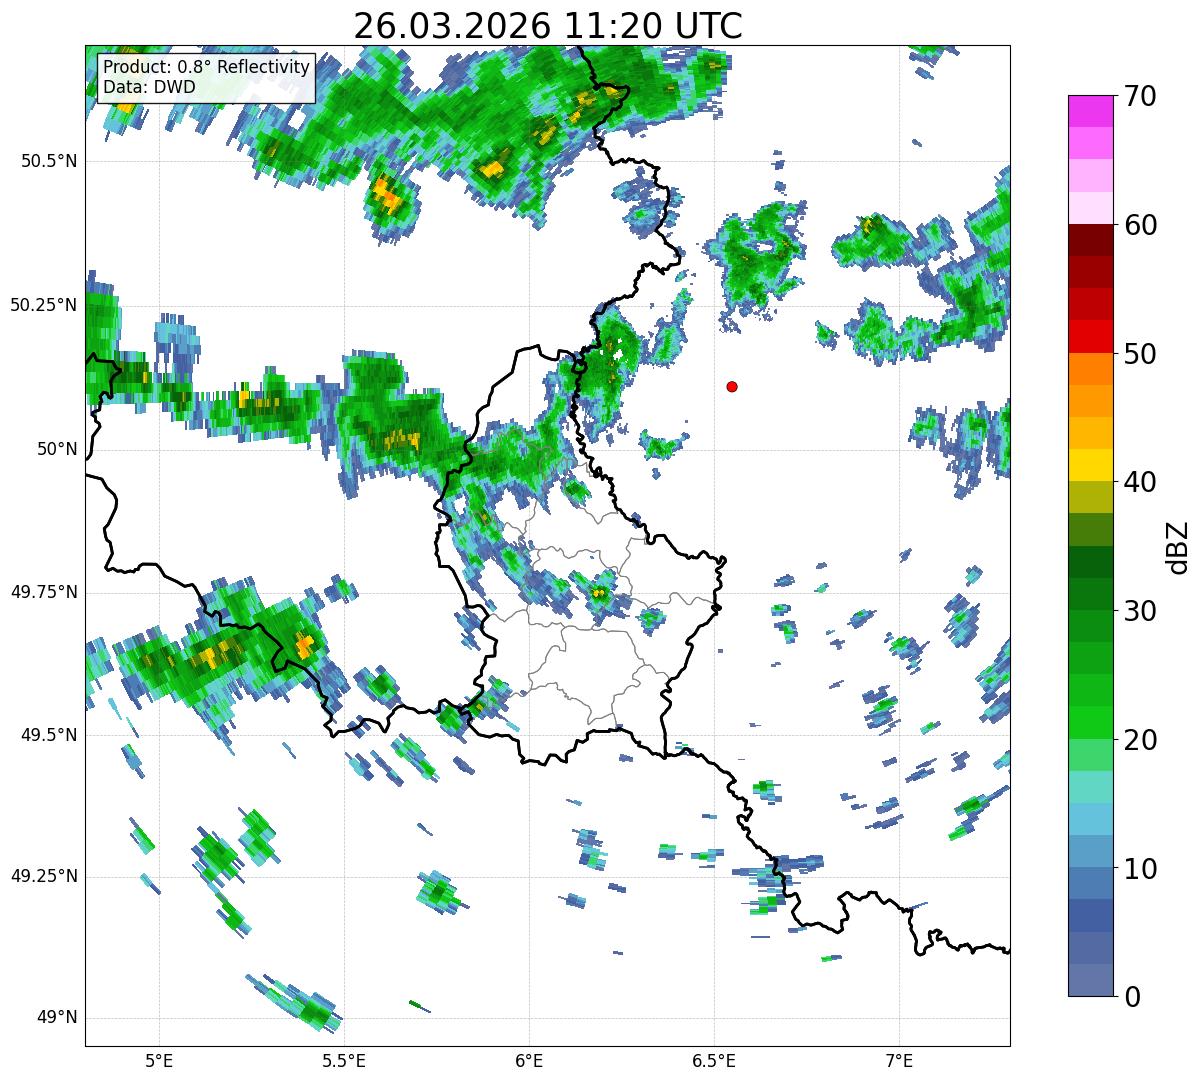Click the longitude label '6°E'
Viewport: 1202px width, 1081px height.
pyautogui.click(x=529, y=1060)
